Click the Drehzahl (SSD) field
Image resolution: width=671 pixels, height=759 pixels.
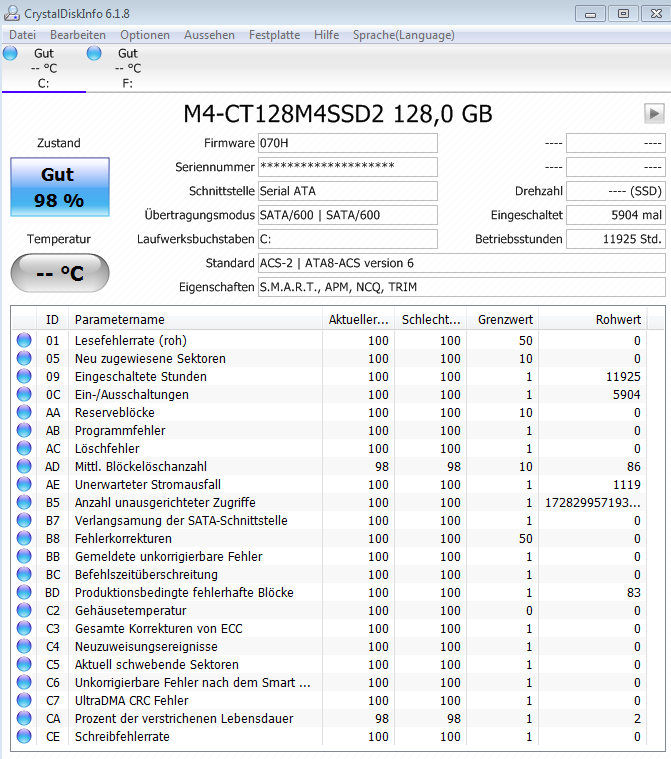[616, 191]
